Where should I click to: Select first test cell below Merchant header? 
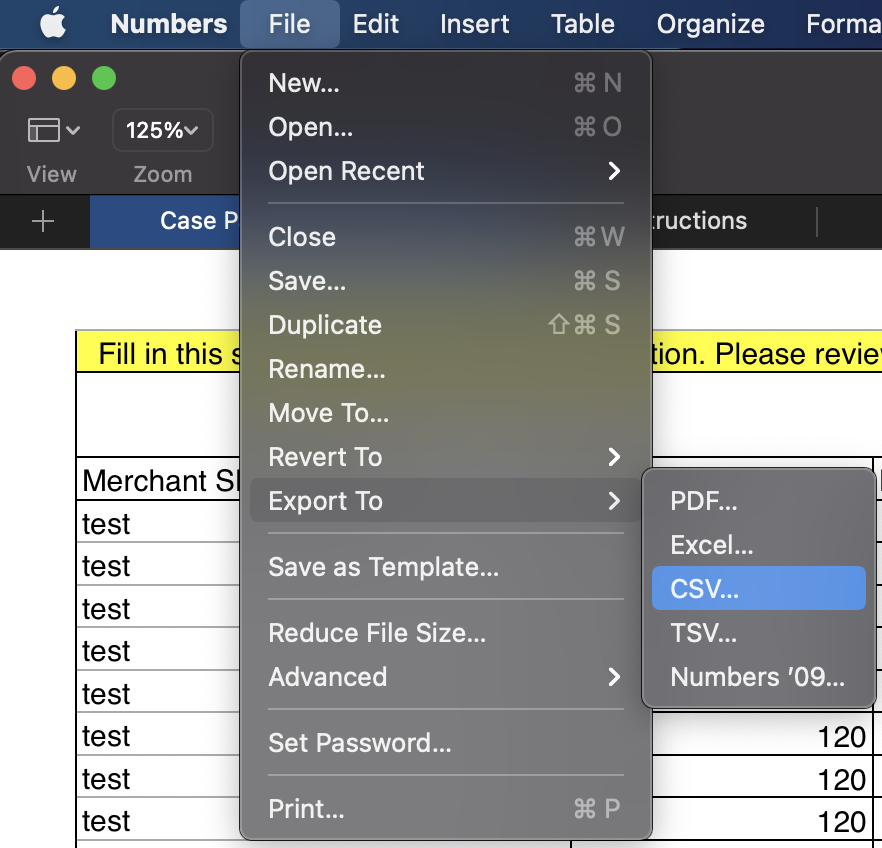(x=159, y=522)
